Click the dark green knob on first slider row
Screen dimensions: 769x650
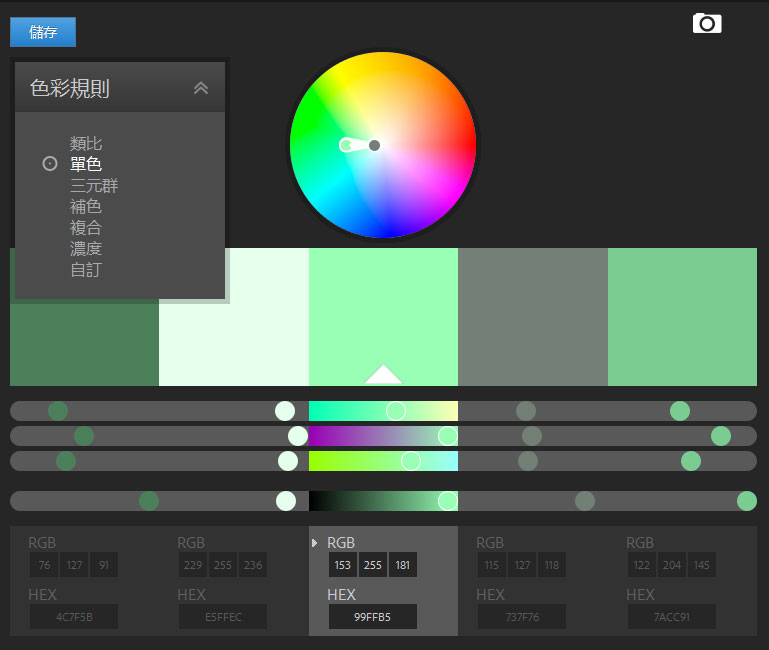point(58,411)
